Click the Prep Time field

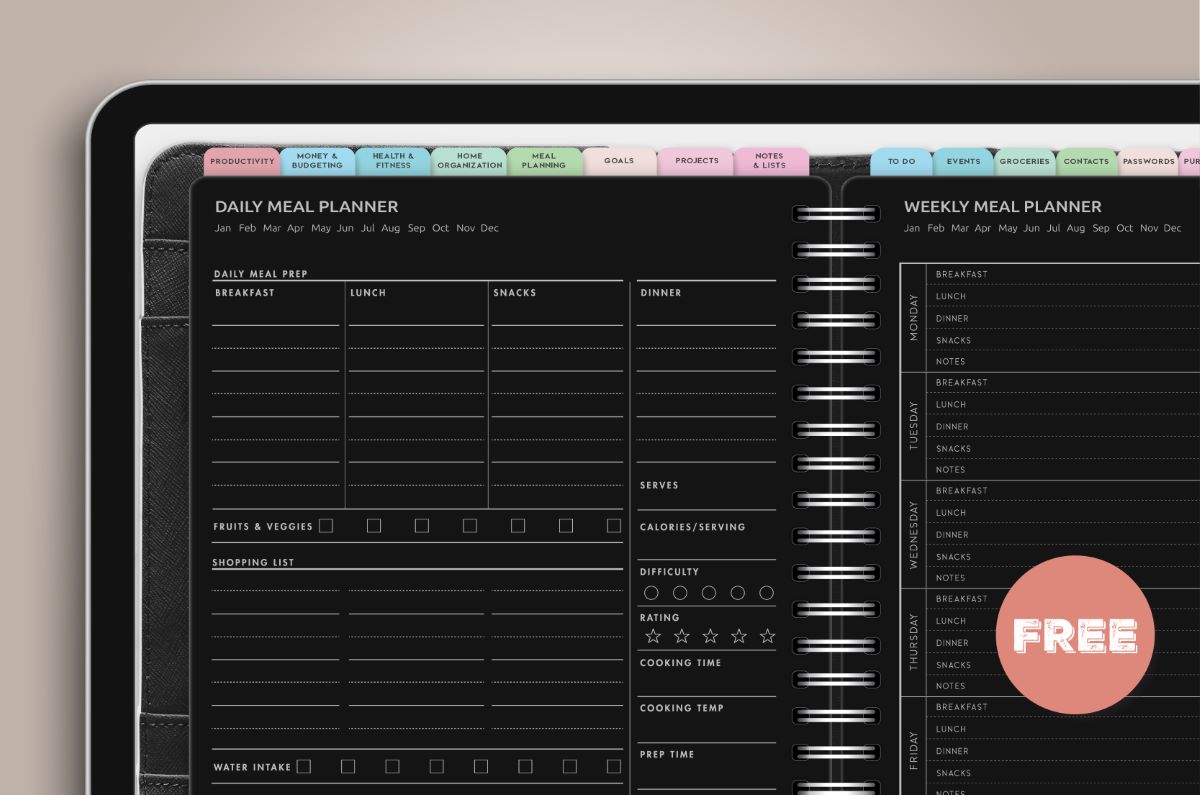point(707,766)
